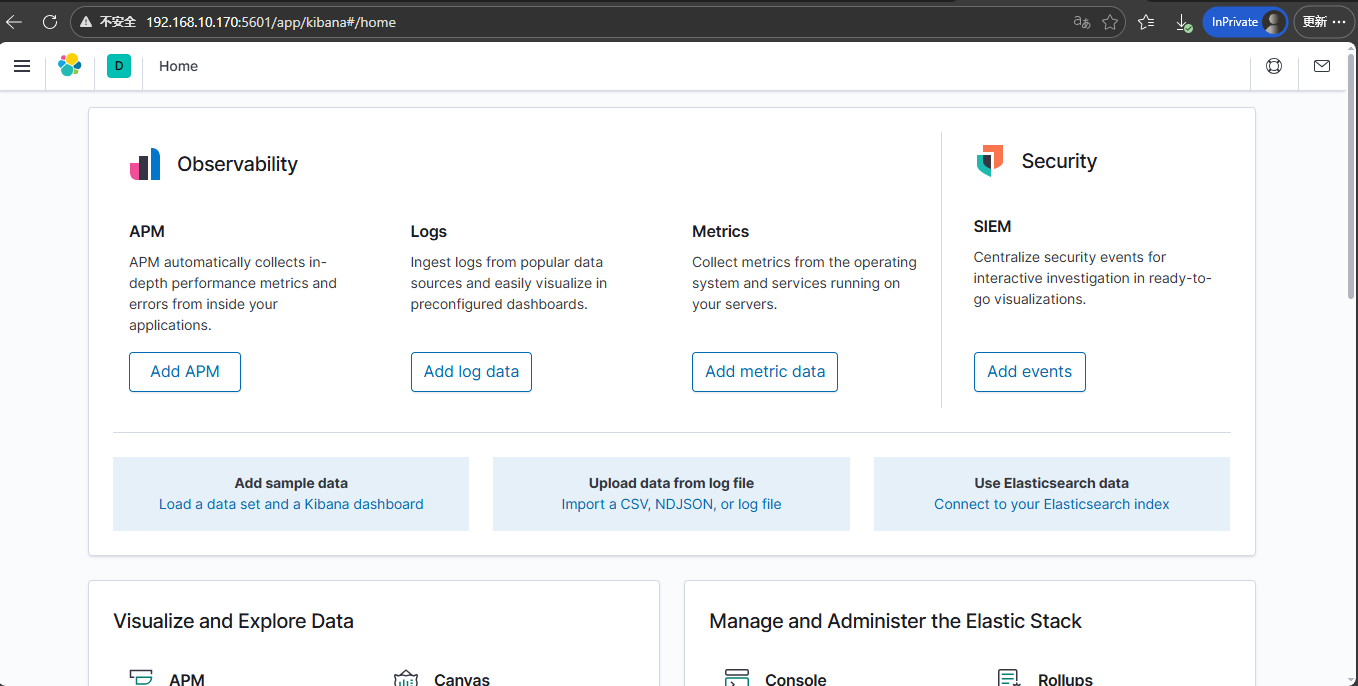
Task: Click Add sample data title
Action: pyautogui.click(x=291, y=483)
